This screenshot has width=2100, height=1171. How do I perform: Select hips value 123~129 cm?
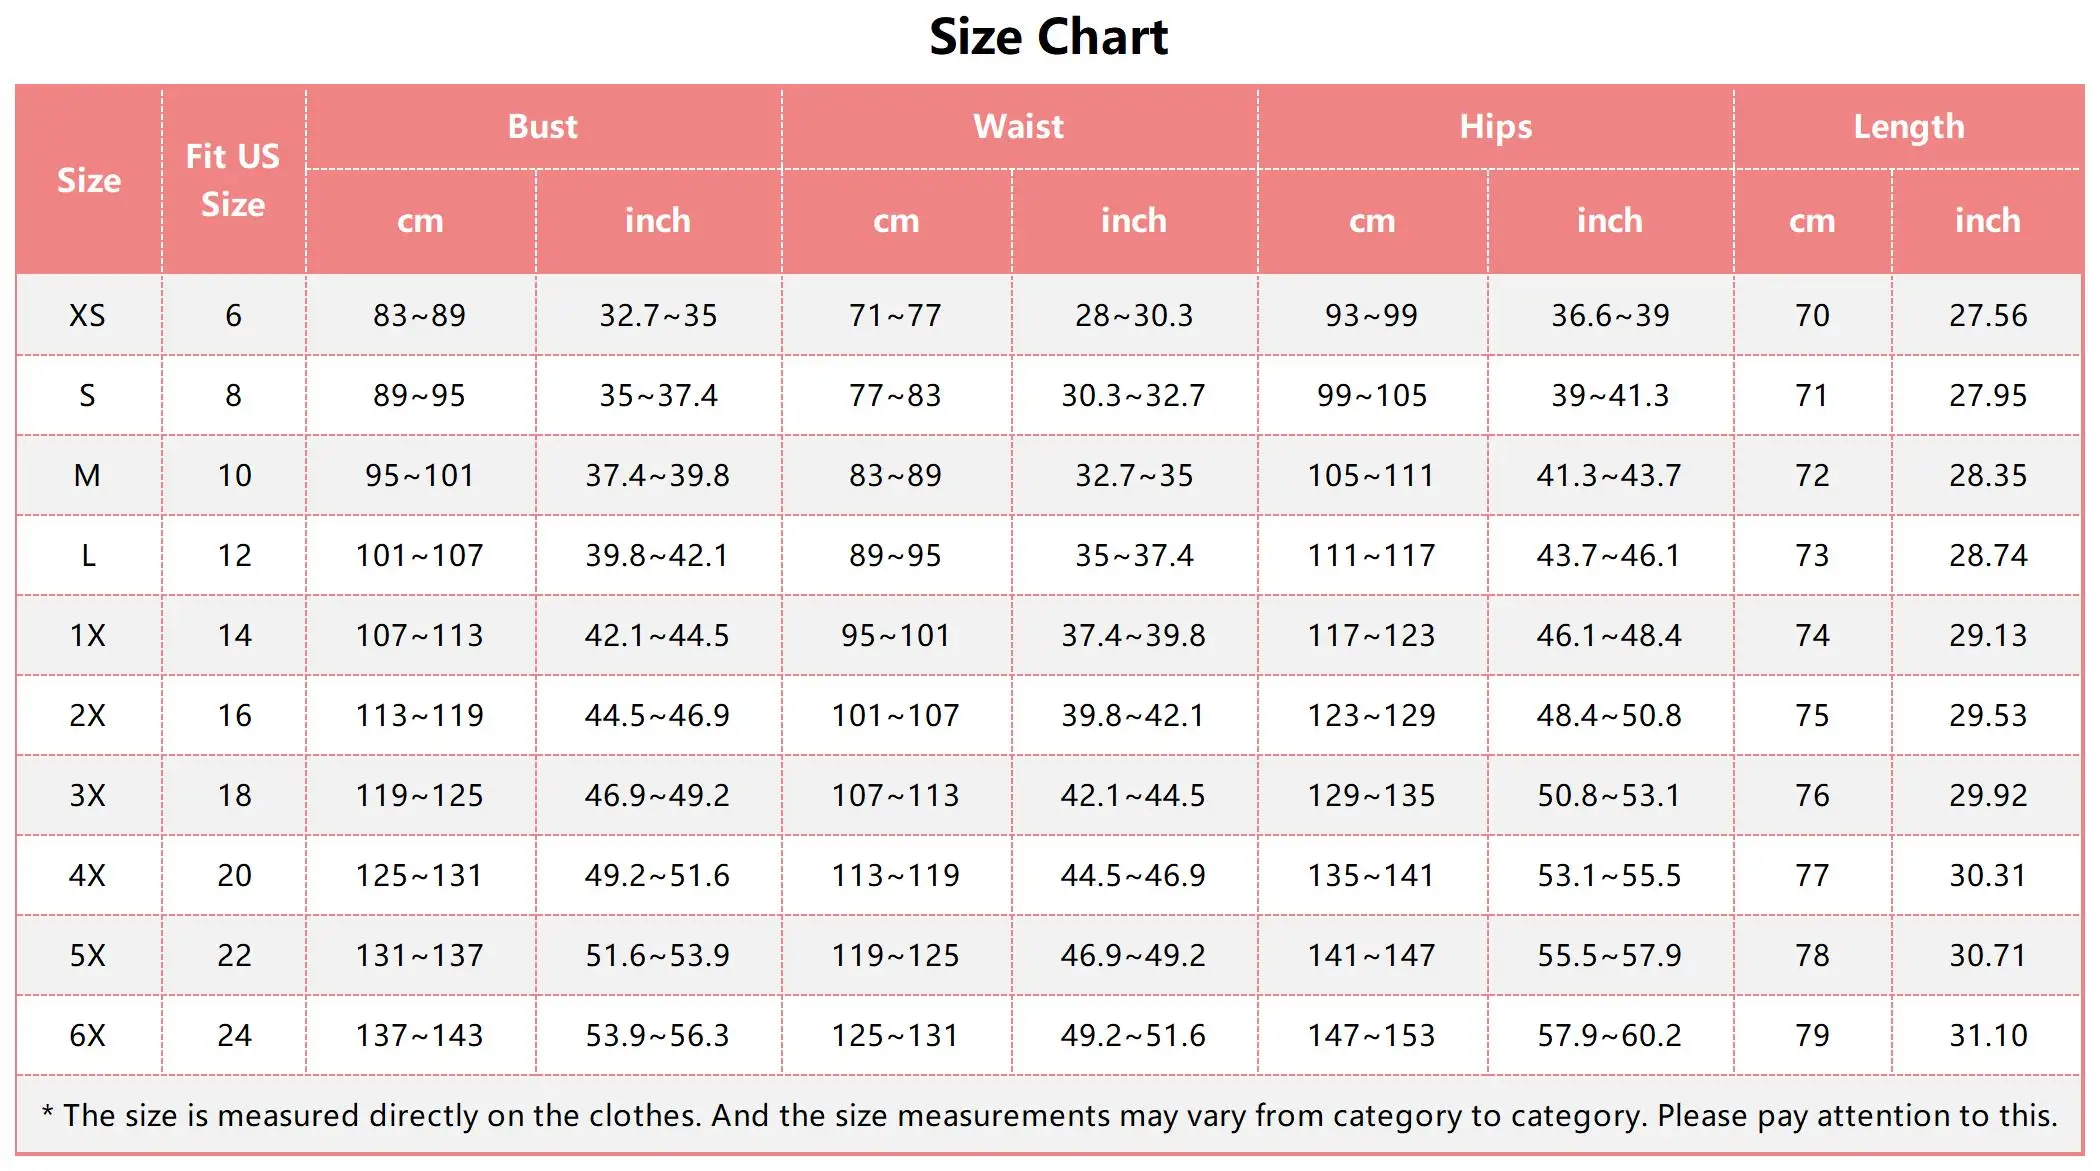tap(1372, 715)
